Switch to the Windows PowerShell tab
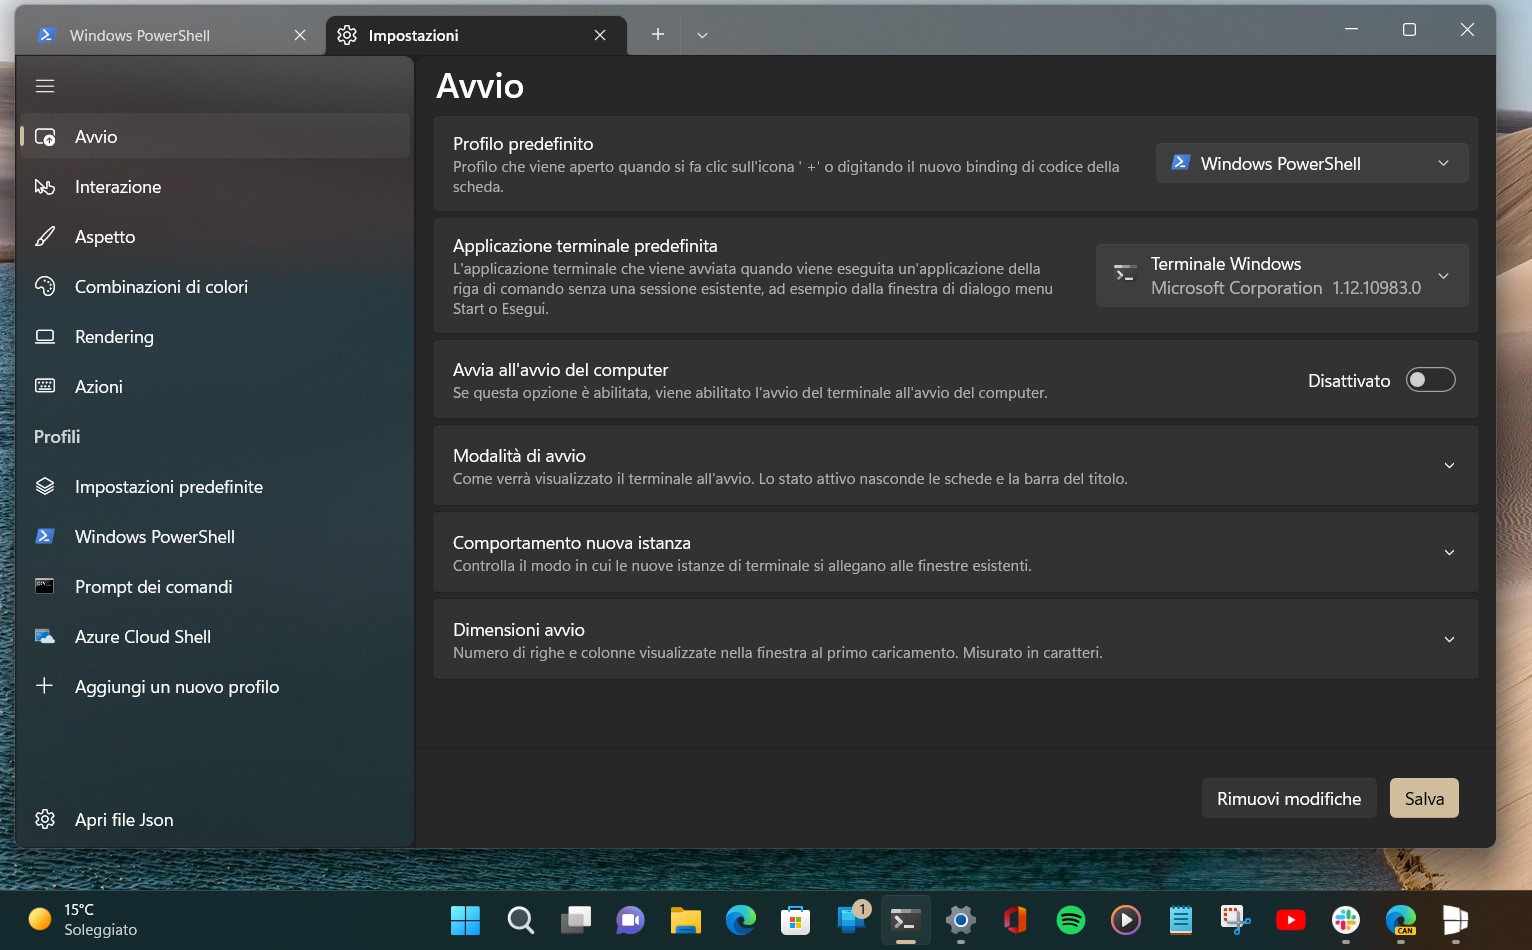 click(170, 35)
